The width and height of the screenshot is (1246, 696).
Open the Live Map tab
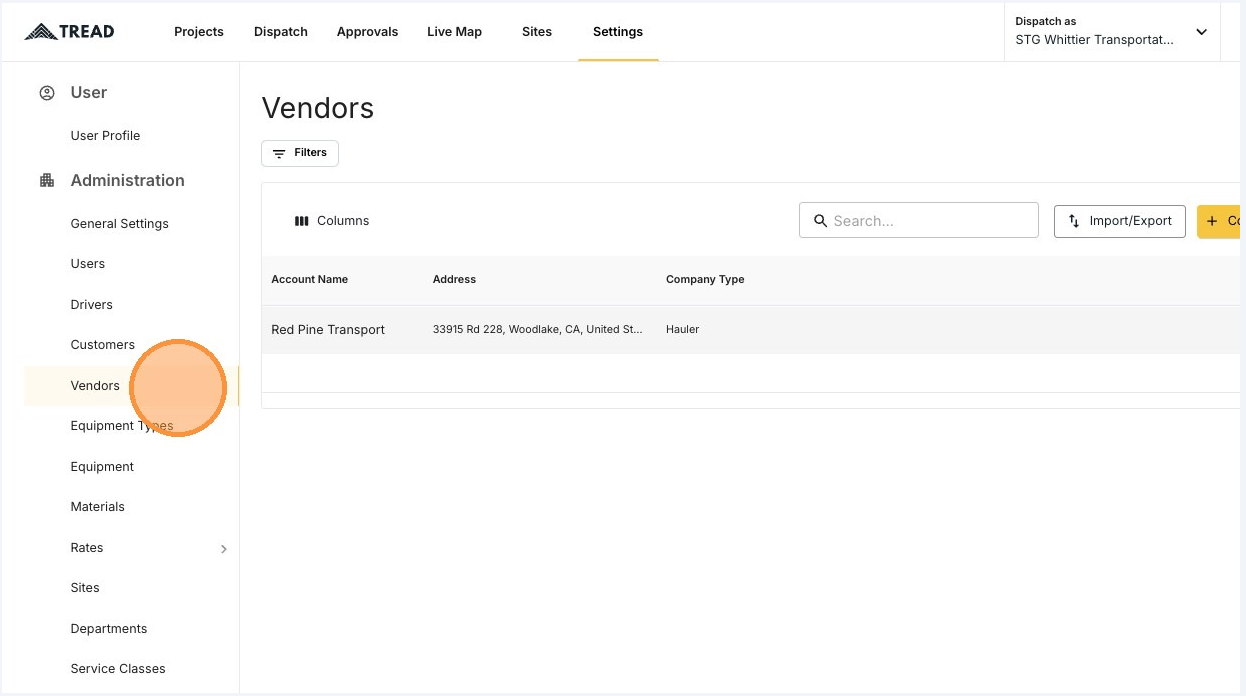click(454, 32)
